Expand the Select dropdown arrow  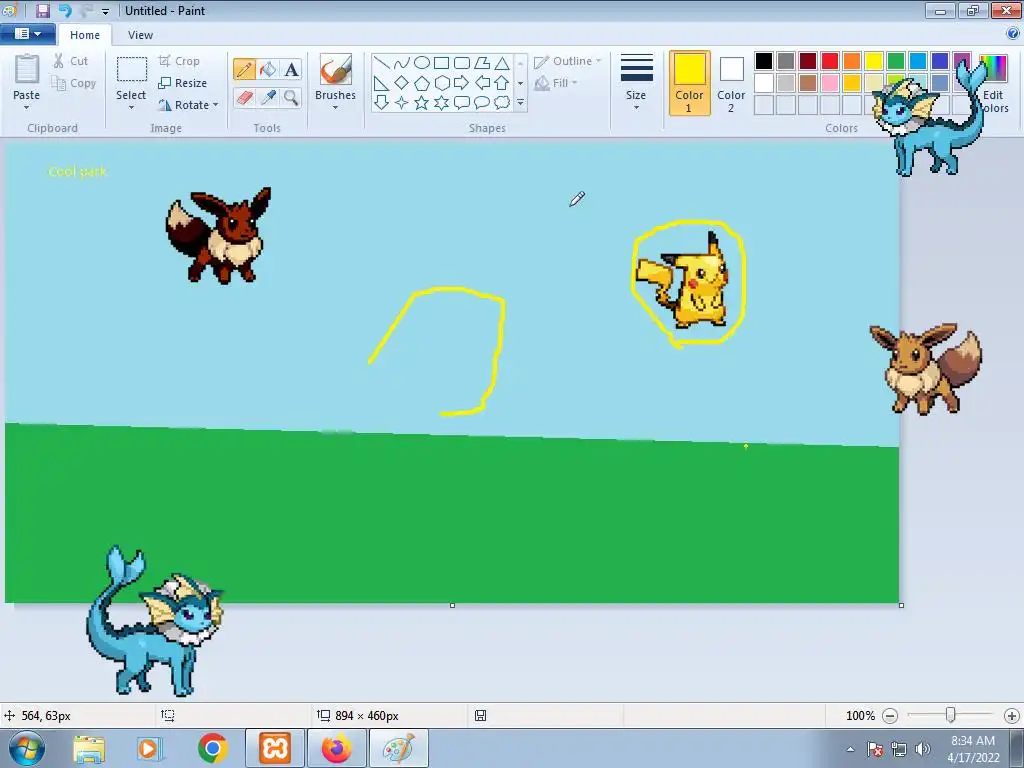point(131,107)
